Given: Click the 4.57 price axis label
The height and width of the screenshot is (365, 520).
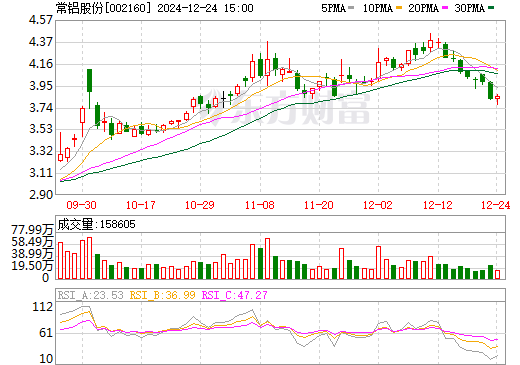Looking at the screenshot, I should coord(41,20).
